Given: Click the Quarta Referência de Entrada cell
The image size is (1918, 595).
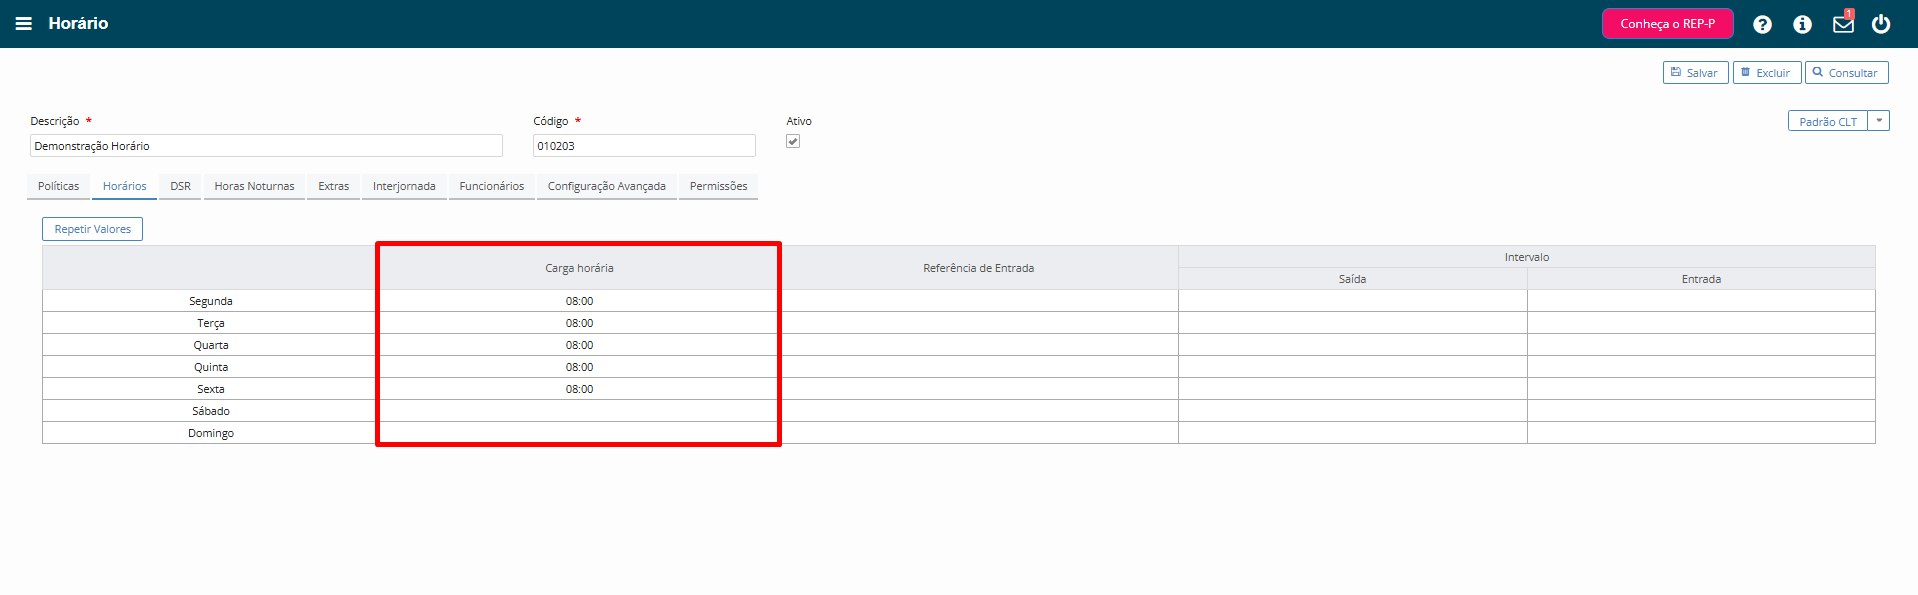Looking at the screenshot, I should coord(979,345).
